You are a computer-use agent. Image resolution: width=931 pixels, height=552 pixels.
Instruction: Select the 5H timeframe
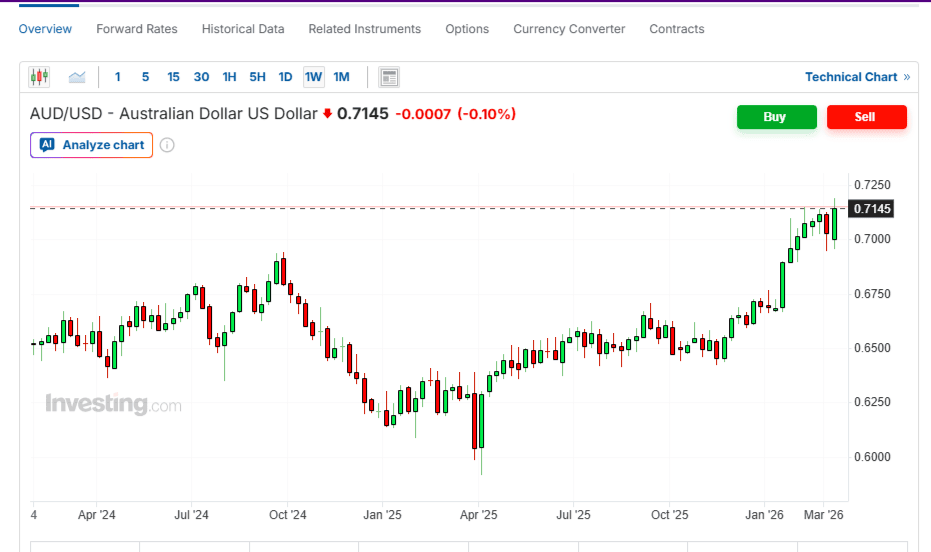click(x=257, y=77)
